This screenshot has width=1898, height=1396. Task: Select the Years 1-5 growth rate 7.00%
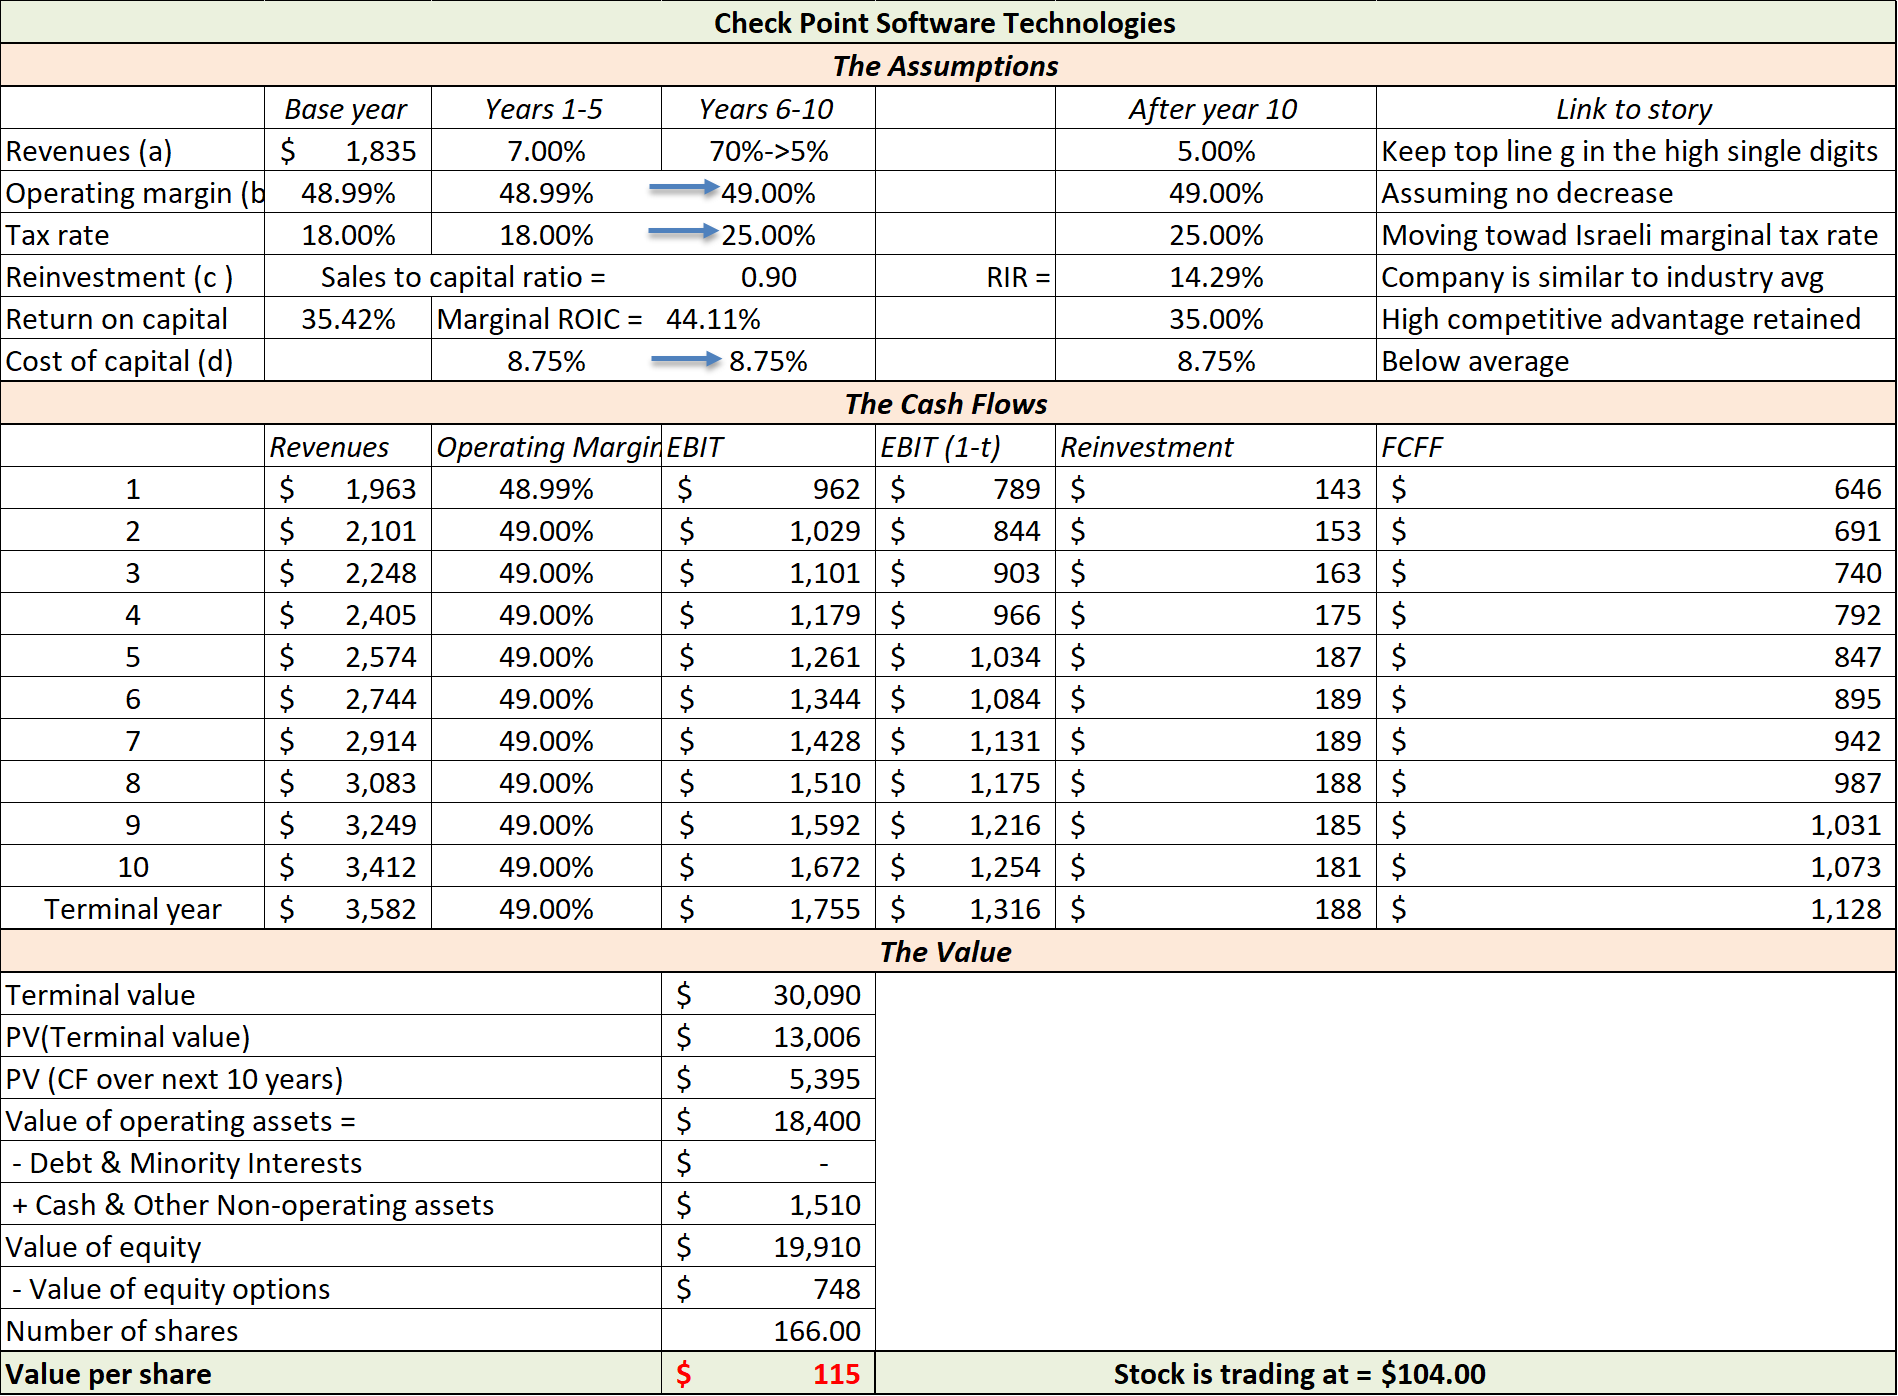tap(546, 151)
